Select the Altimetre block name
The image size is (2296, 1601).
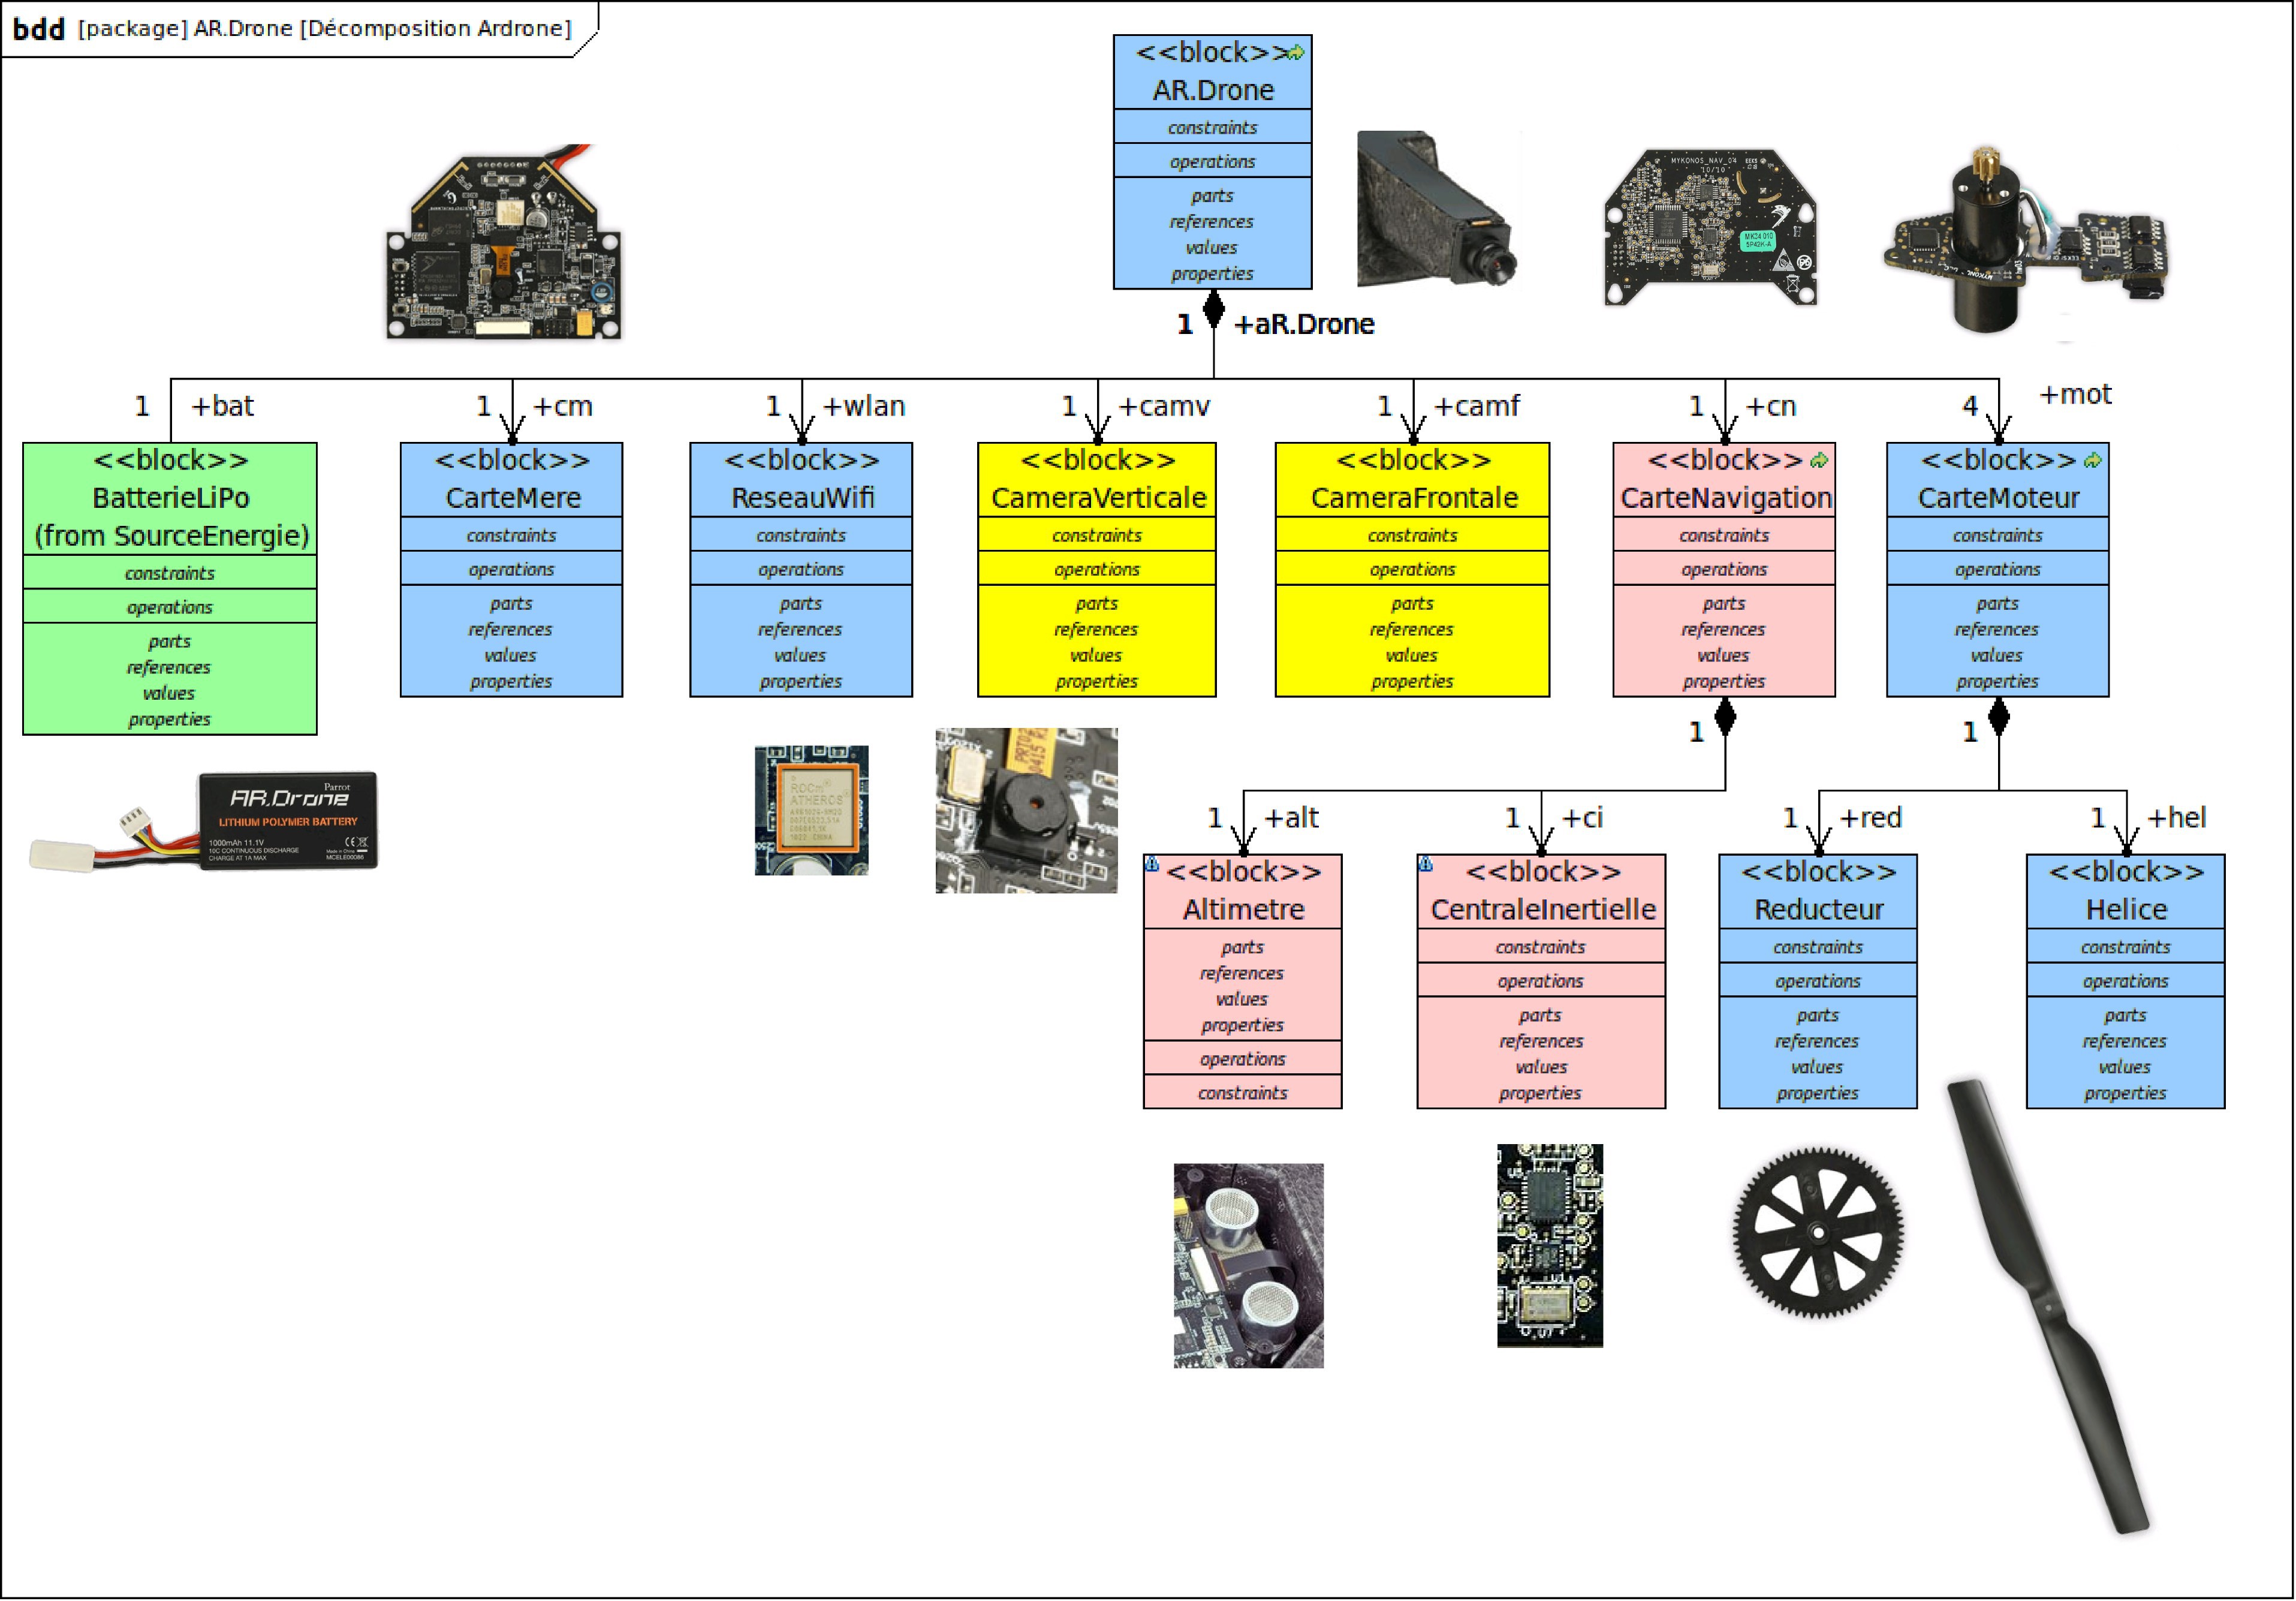tap(1243, 909)
